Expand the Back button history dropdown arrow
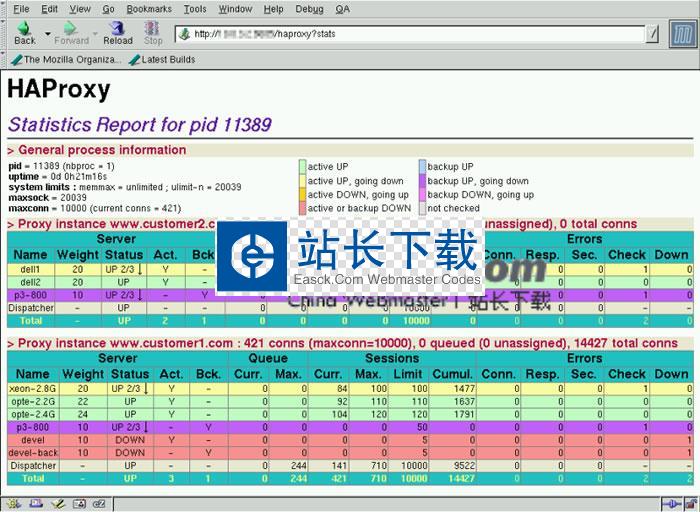The image size is (700, 512). (46, 34)
